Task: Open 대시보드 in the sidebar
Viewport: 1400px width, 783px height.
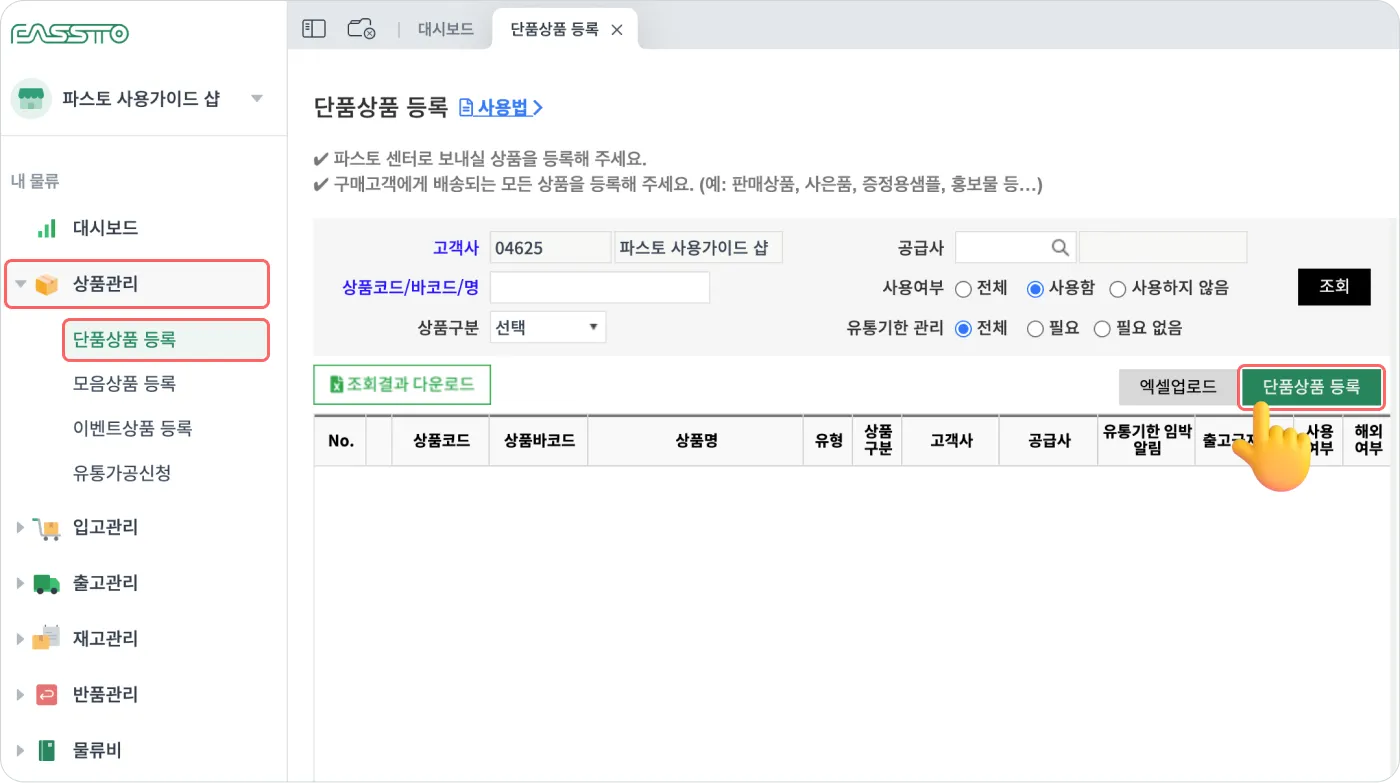Action: (105, 228)
